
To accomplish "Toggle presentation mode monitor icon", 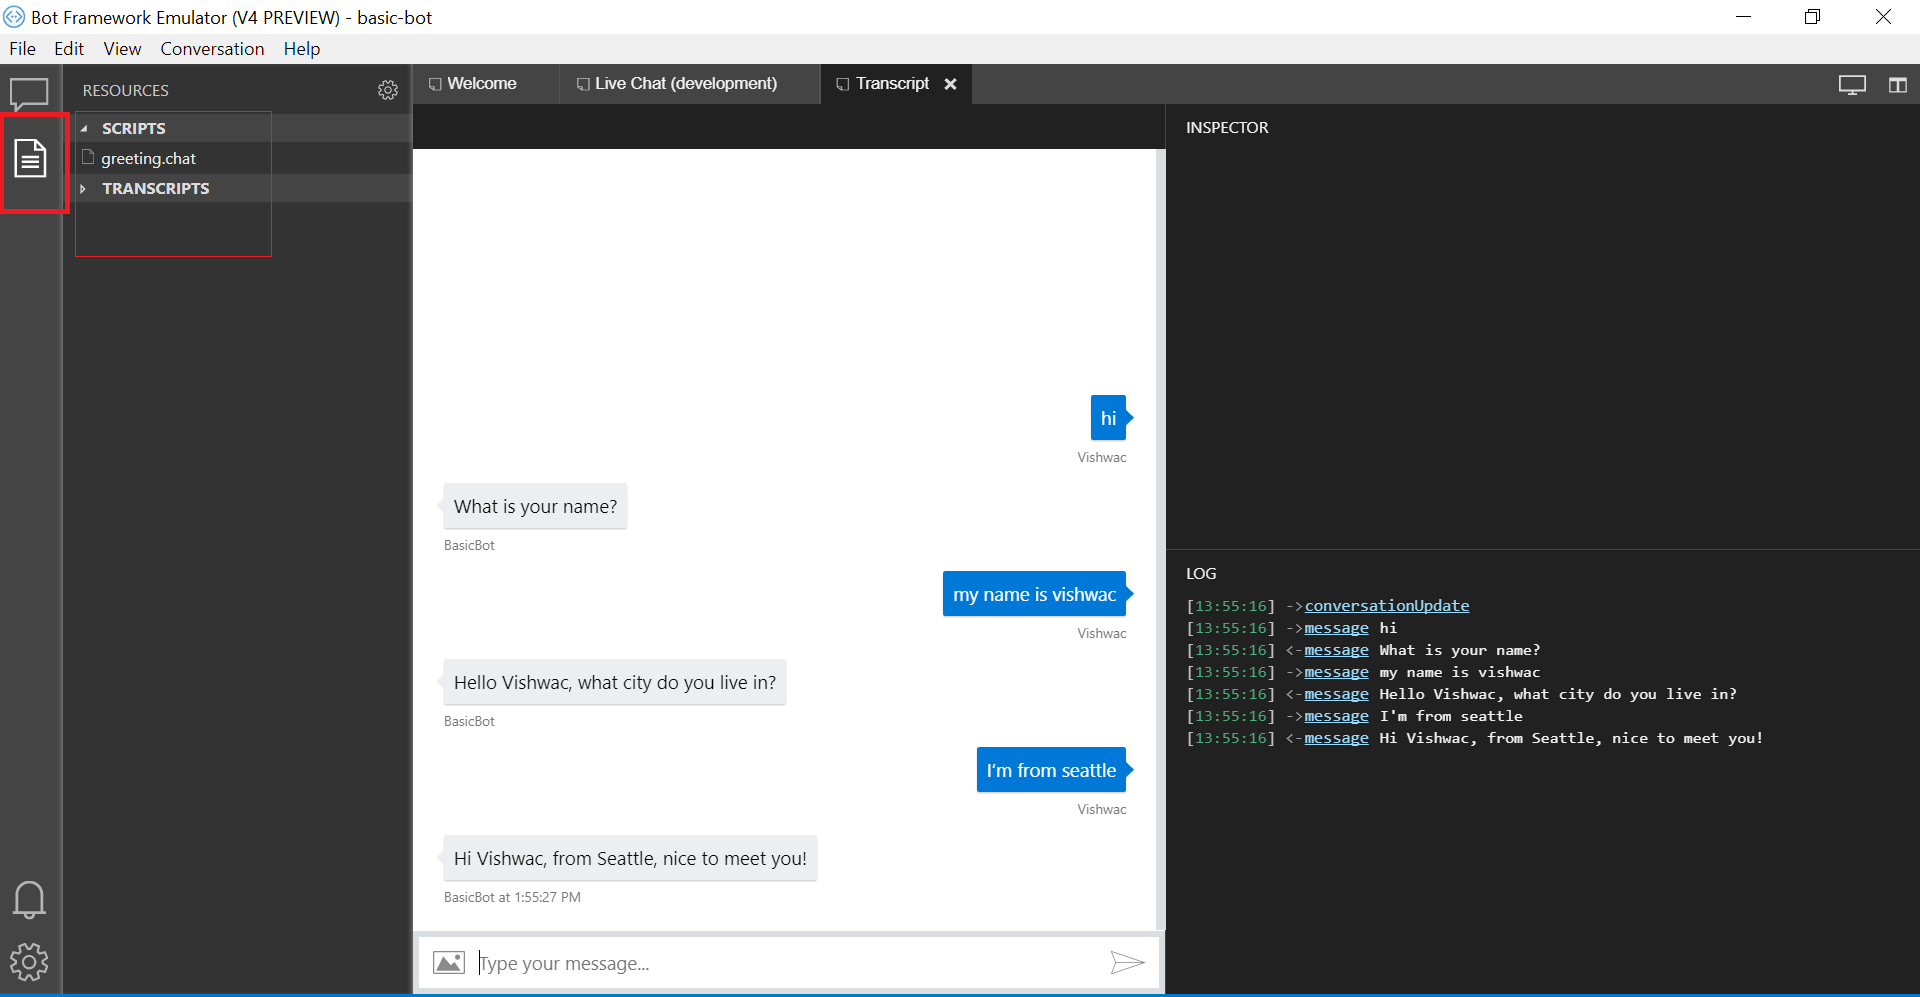I will (1852, 85).
